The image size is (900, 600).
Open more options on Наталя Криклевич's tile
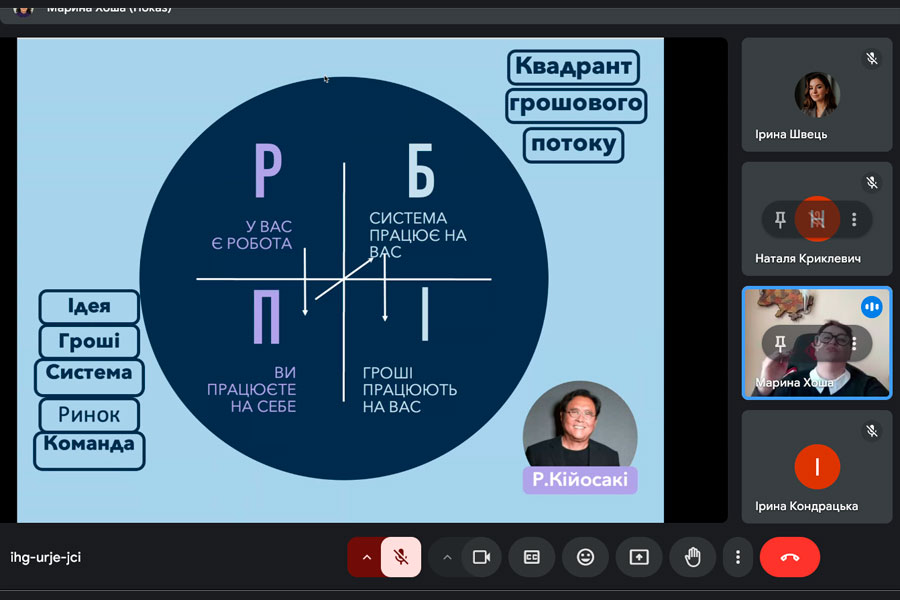[853, 219]
